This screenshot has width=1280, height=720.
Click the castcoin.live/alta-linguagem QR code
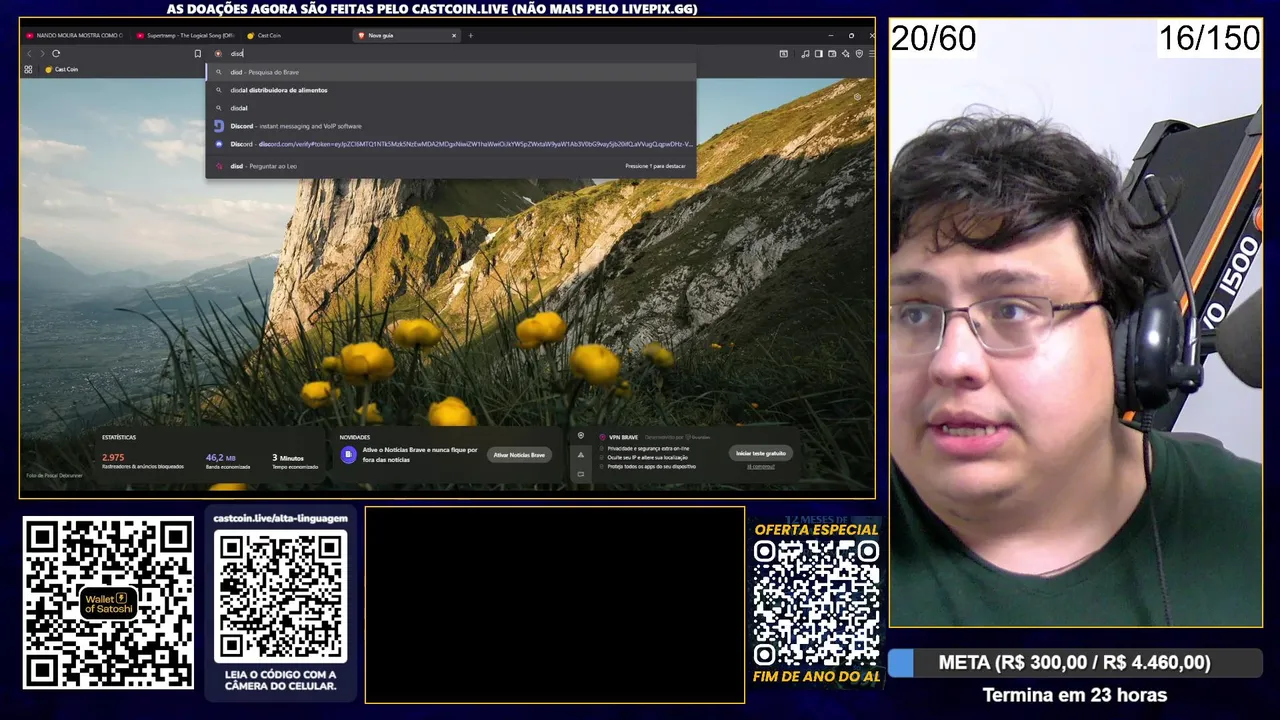click(281, 596)
